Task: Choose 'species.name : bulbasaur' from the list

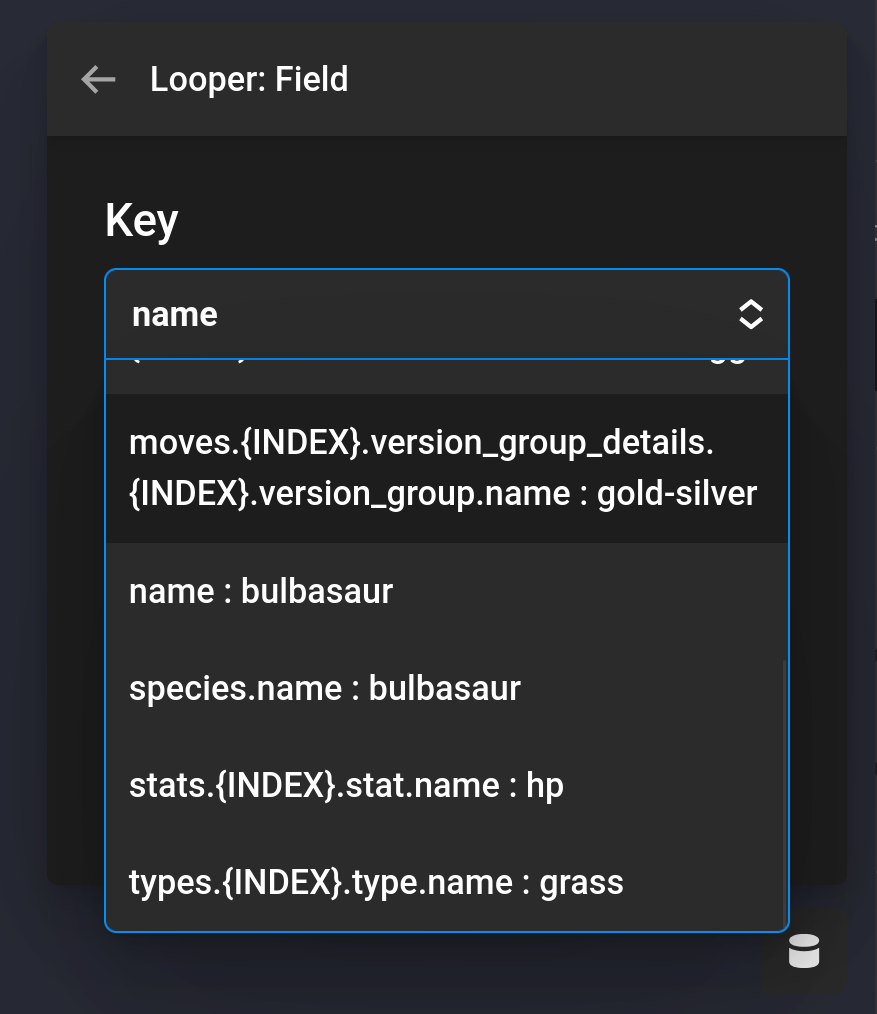Action: 324,688
